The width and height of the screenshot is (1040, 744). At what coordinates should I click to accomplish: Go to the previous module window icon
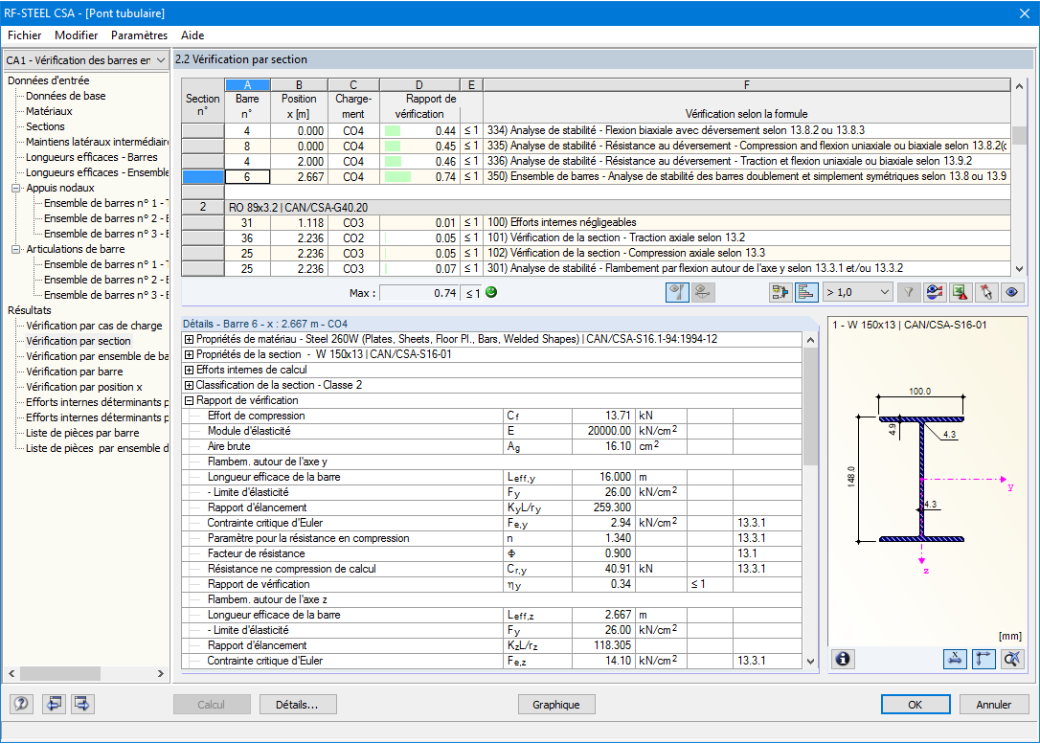pos(54,704)
